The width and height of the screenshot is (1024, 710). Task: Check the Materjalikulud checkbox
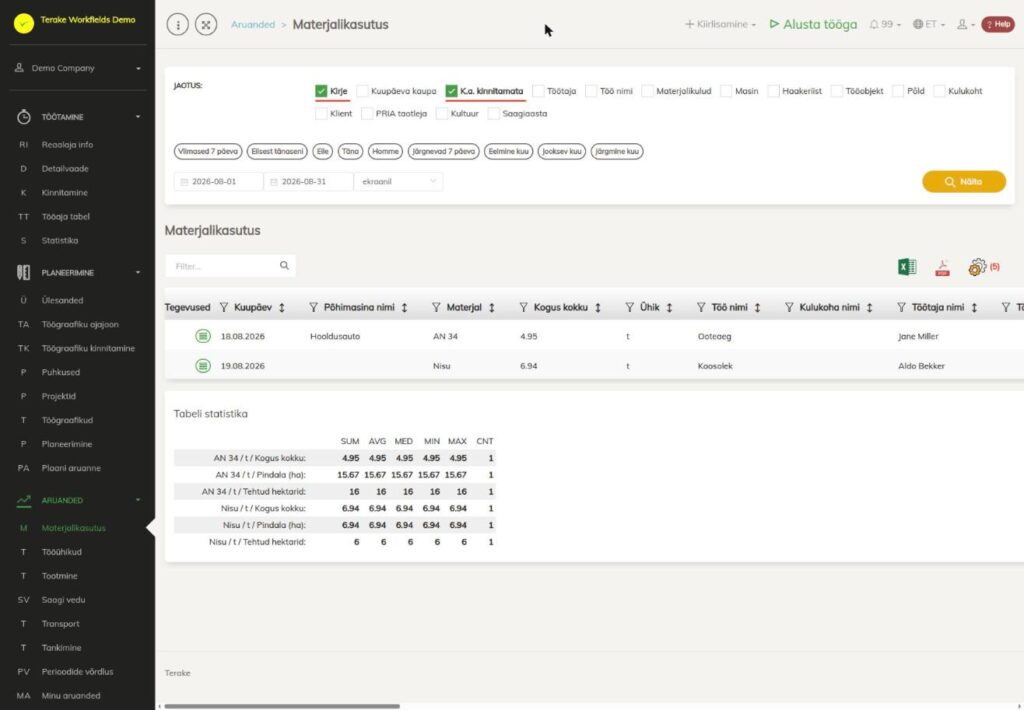647,91
